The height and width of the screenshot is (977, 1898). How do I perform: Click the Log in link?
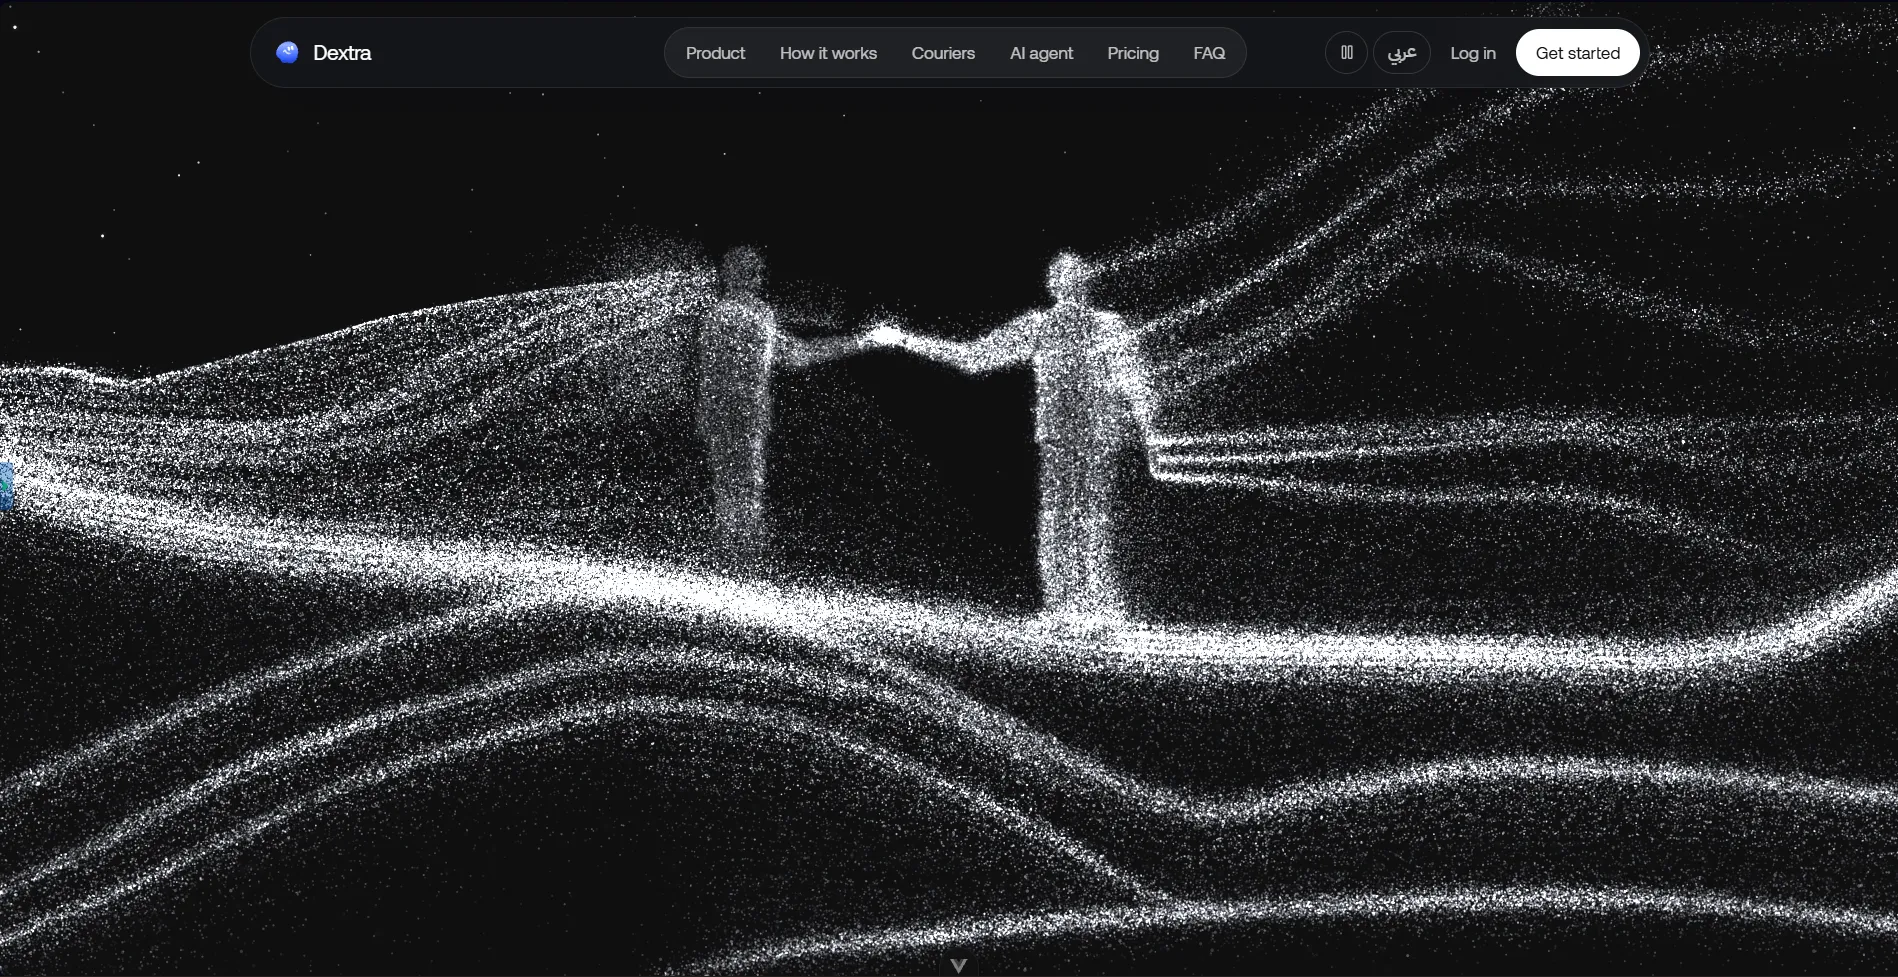point(1473,53)
